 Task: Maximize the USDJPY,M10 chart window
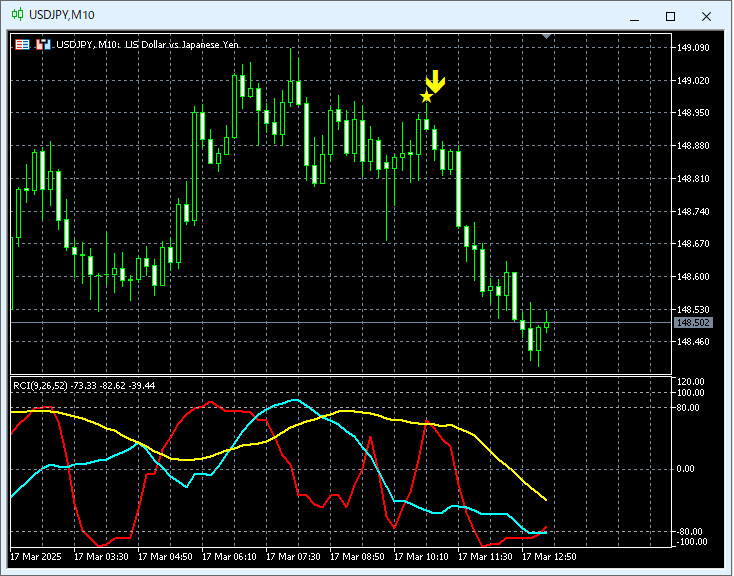(670, 16)
